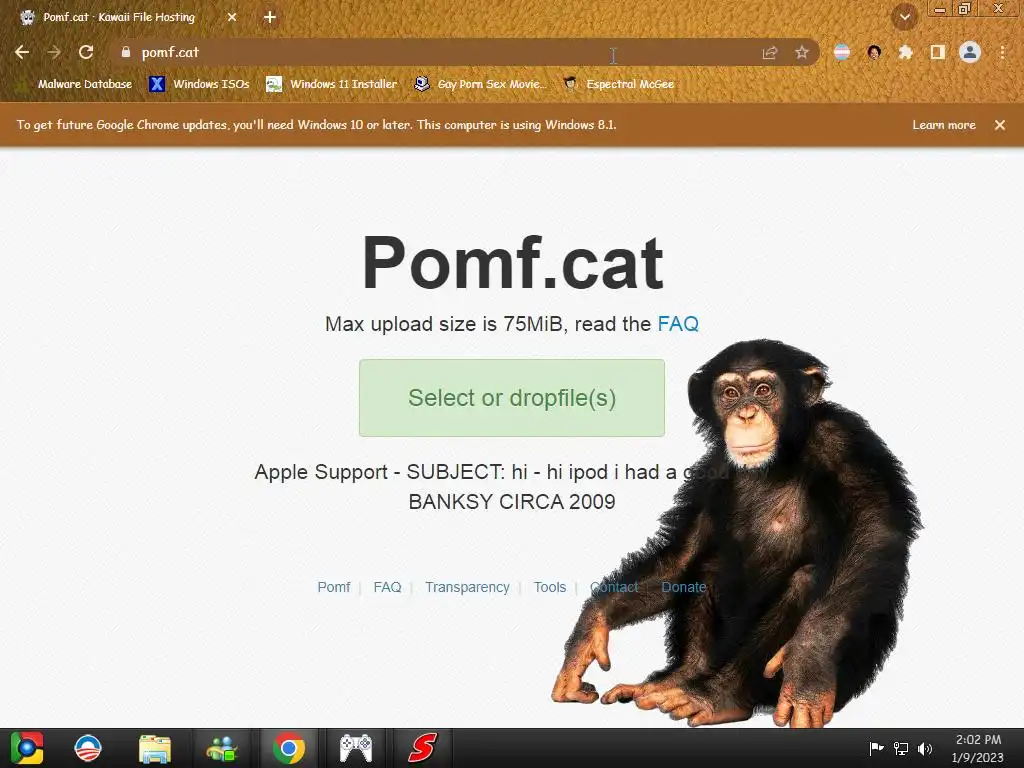Screen dimensions: 1024x768
Task: Open the people messenger taskbar icon
Action: 222,748
